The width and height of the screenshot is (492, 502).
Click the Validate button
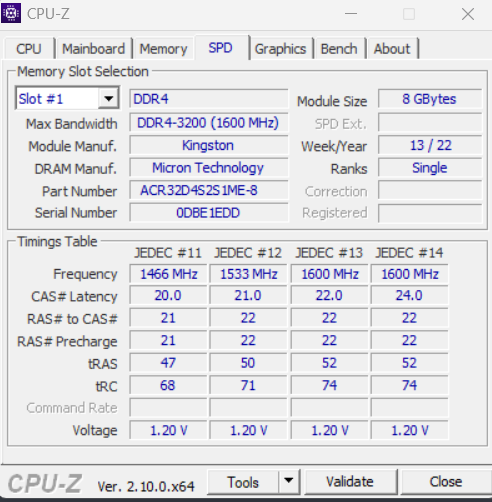coord(350,482)
